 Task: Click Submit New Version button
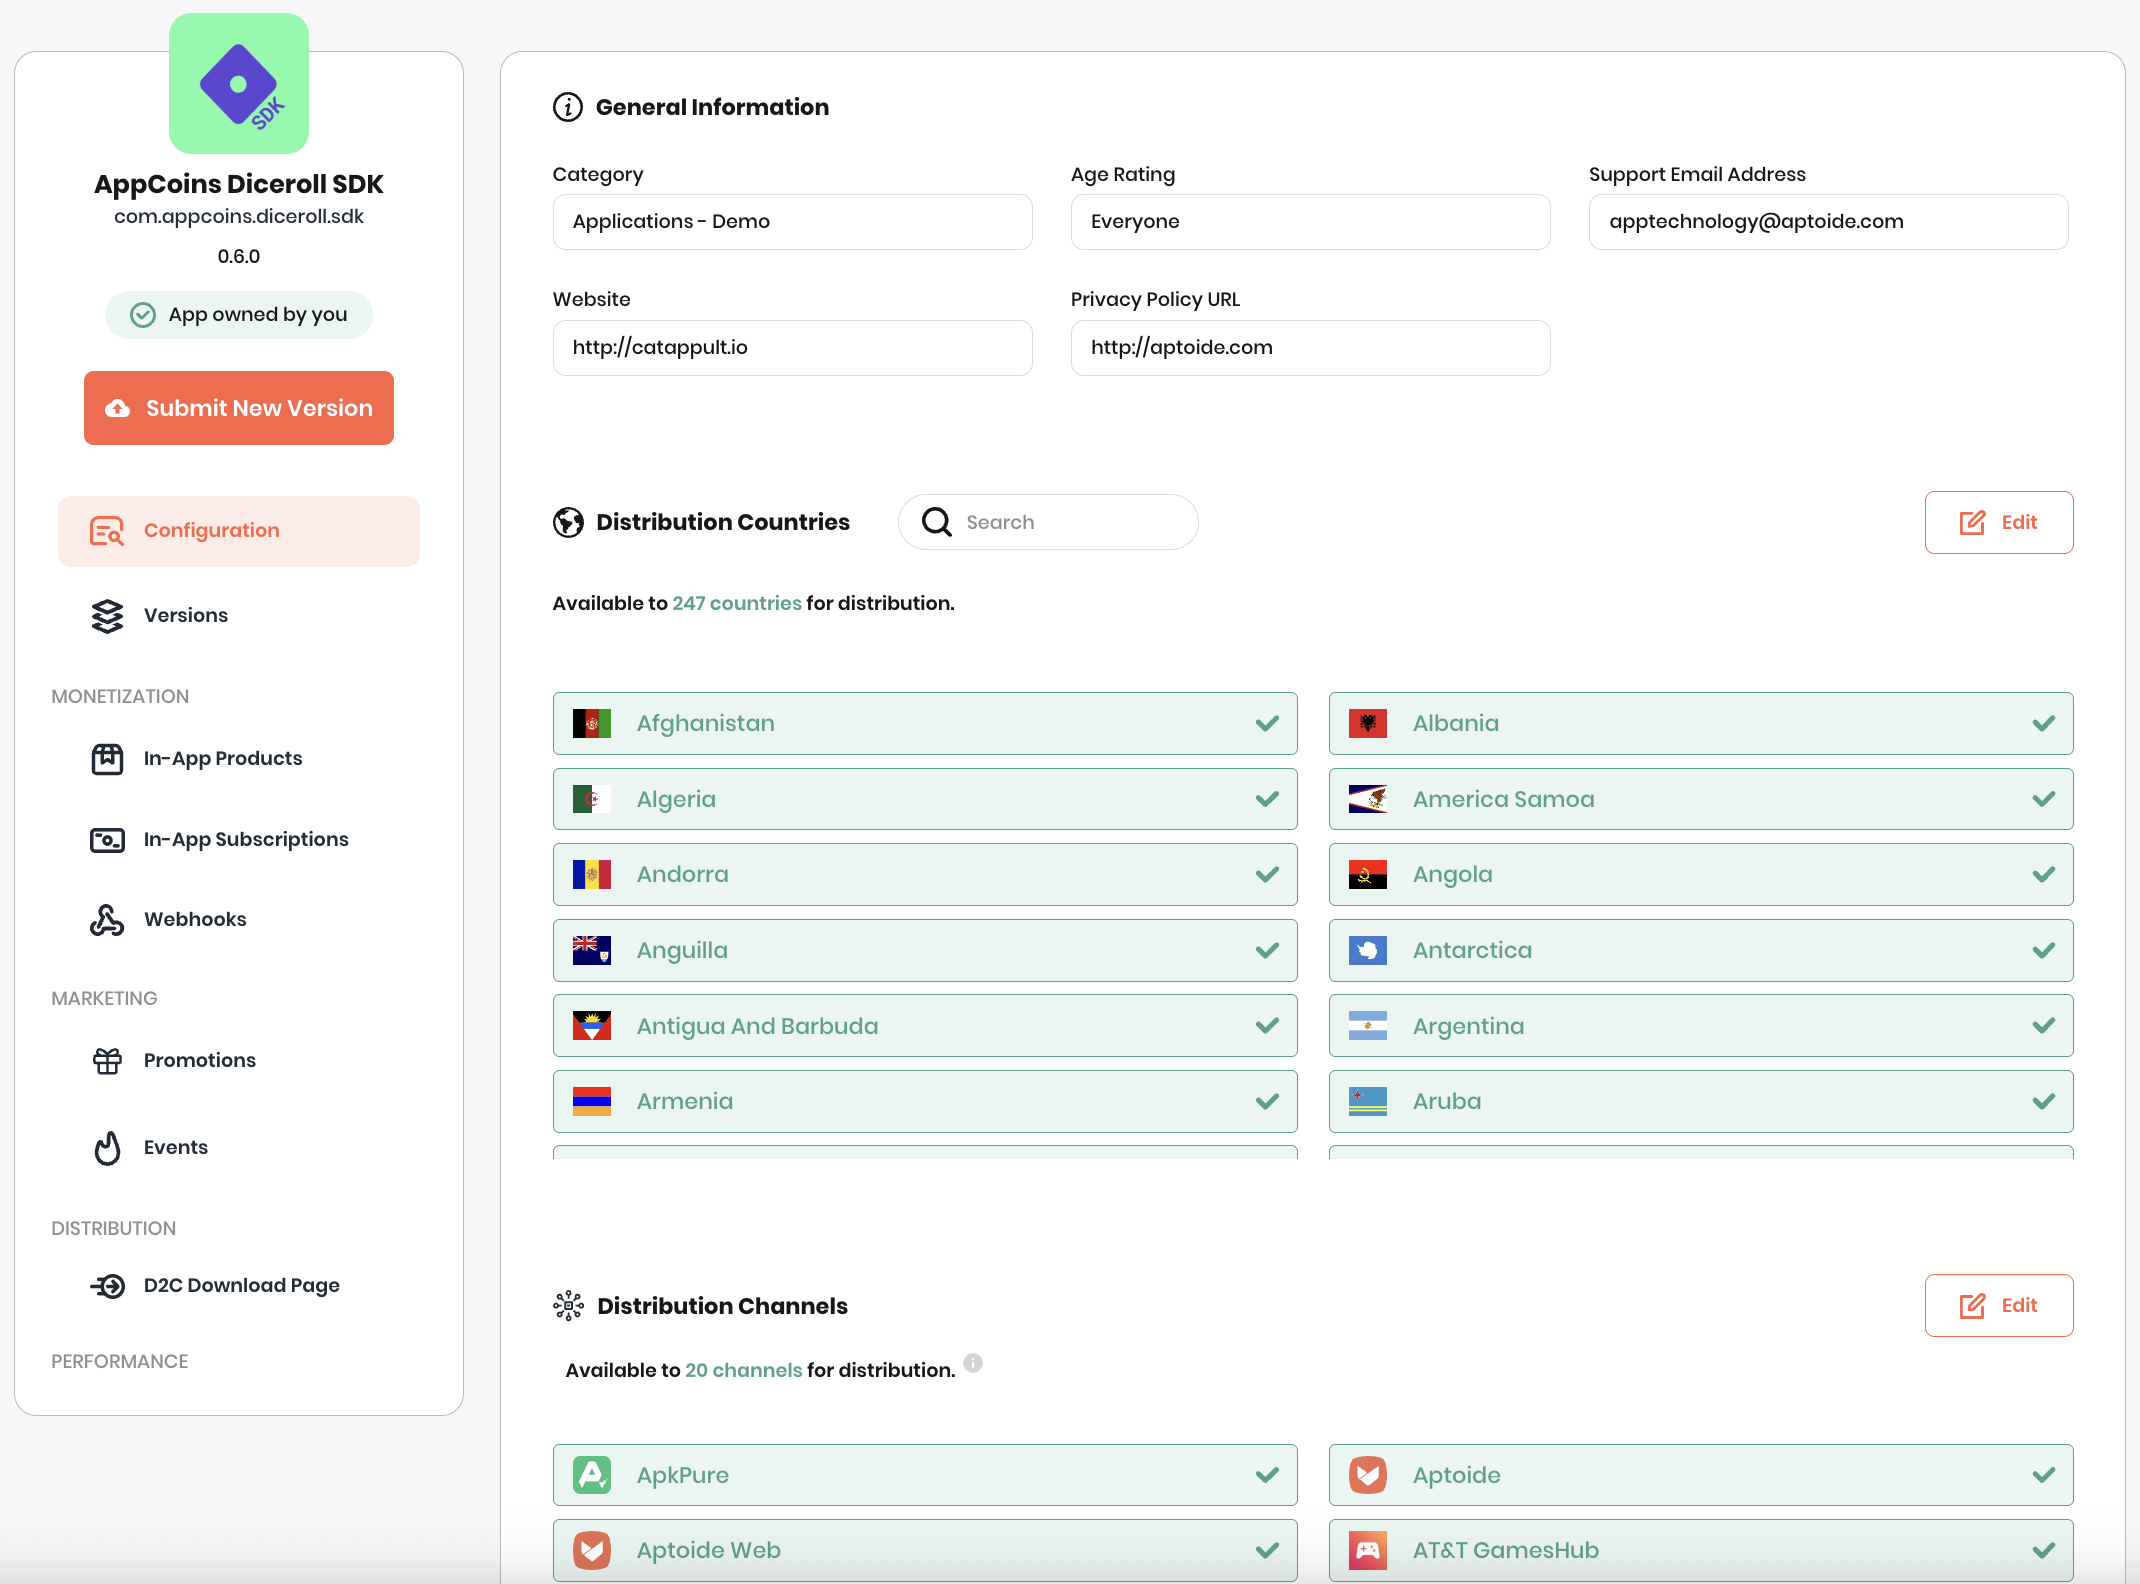[x=239, y=408]
